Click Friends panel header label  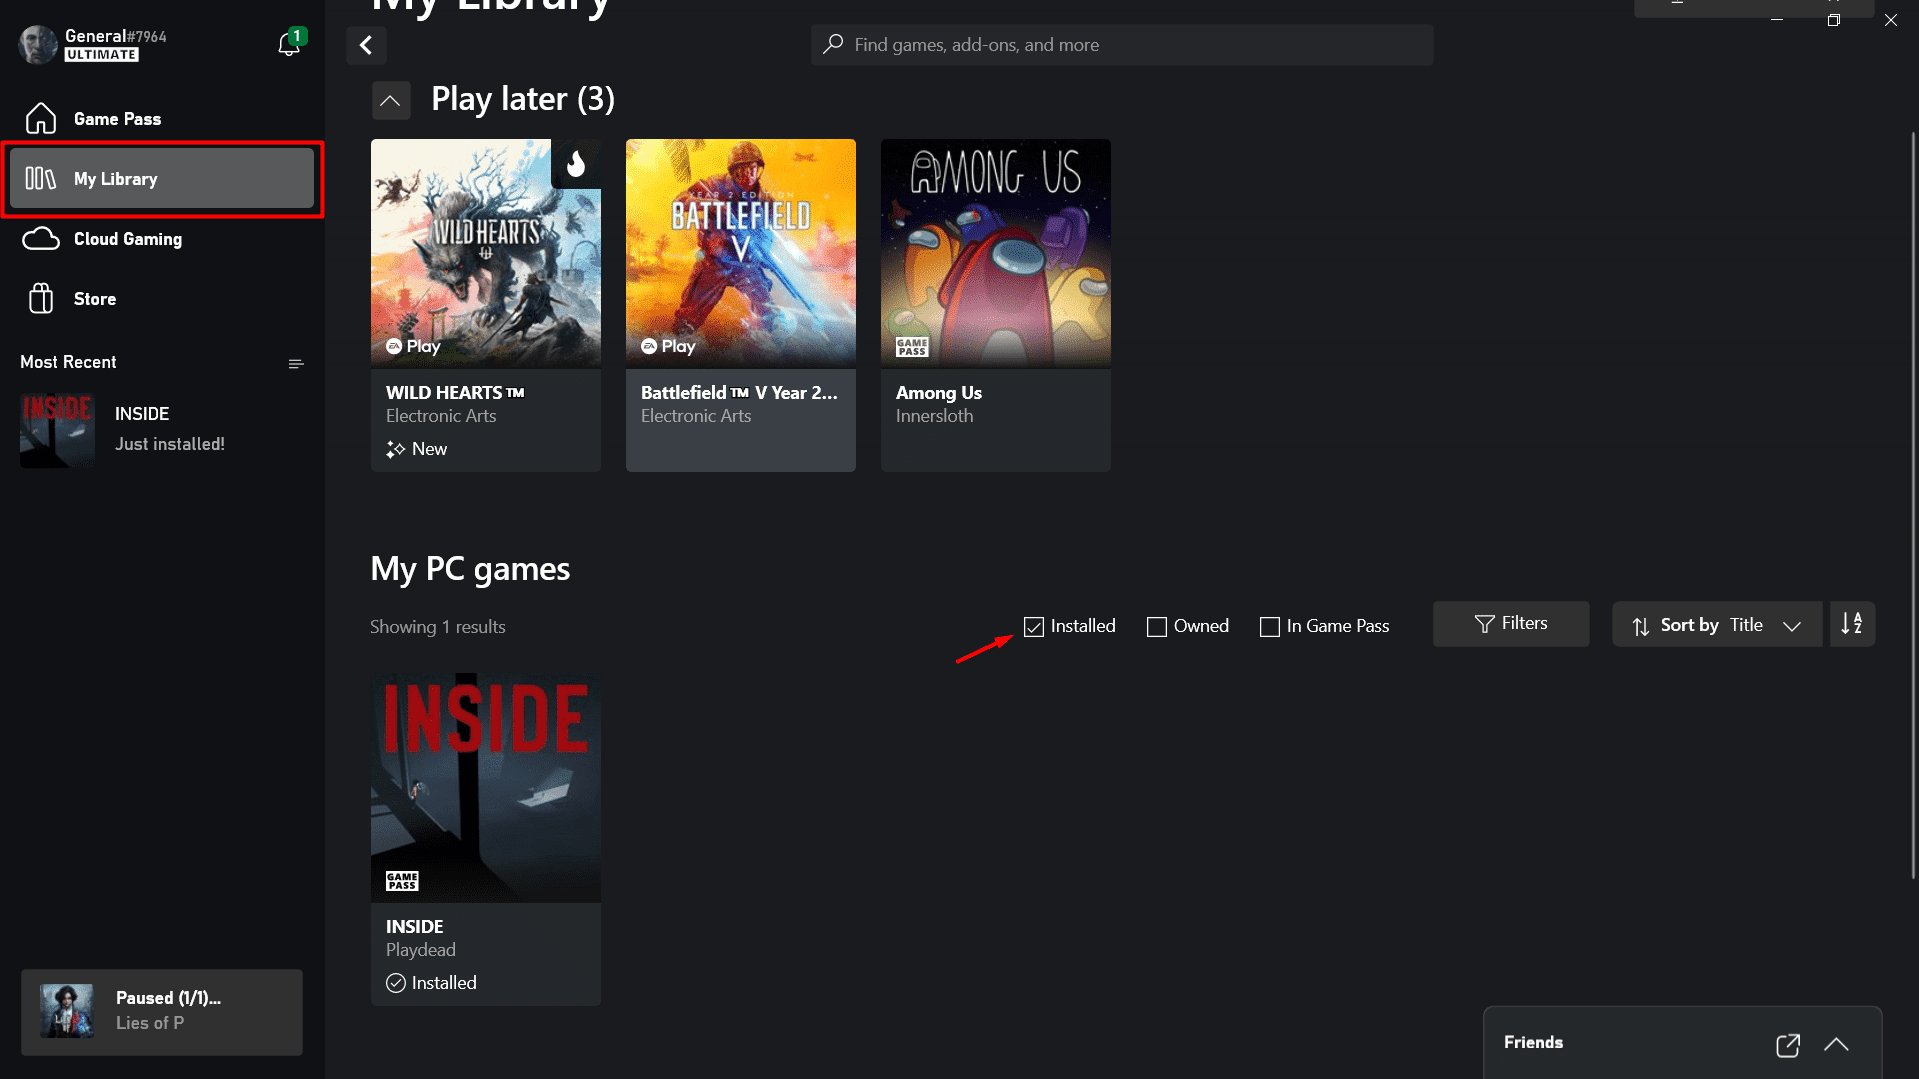pos(1533,1042)
